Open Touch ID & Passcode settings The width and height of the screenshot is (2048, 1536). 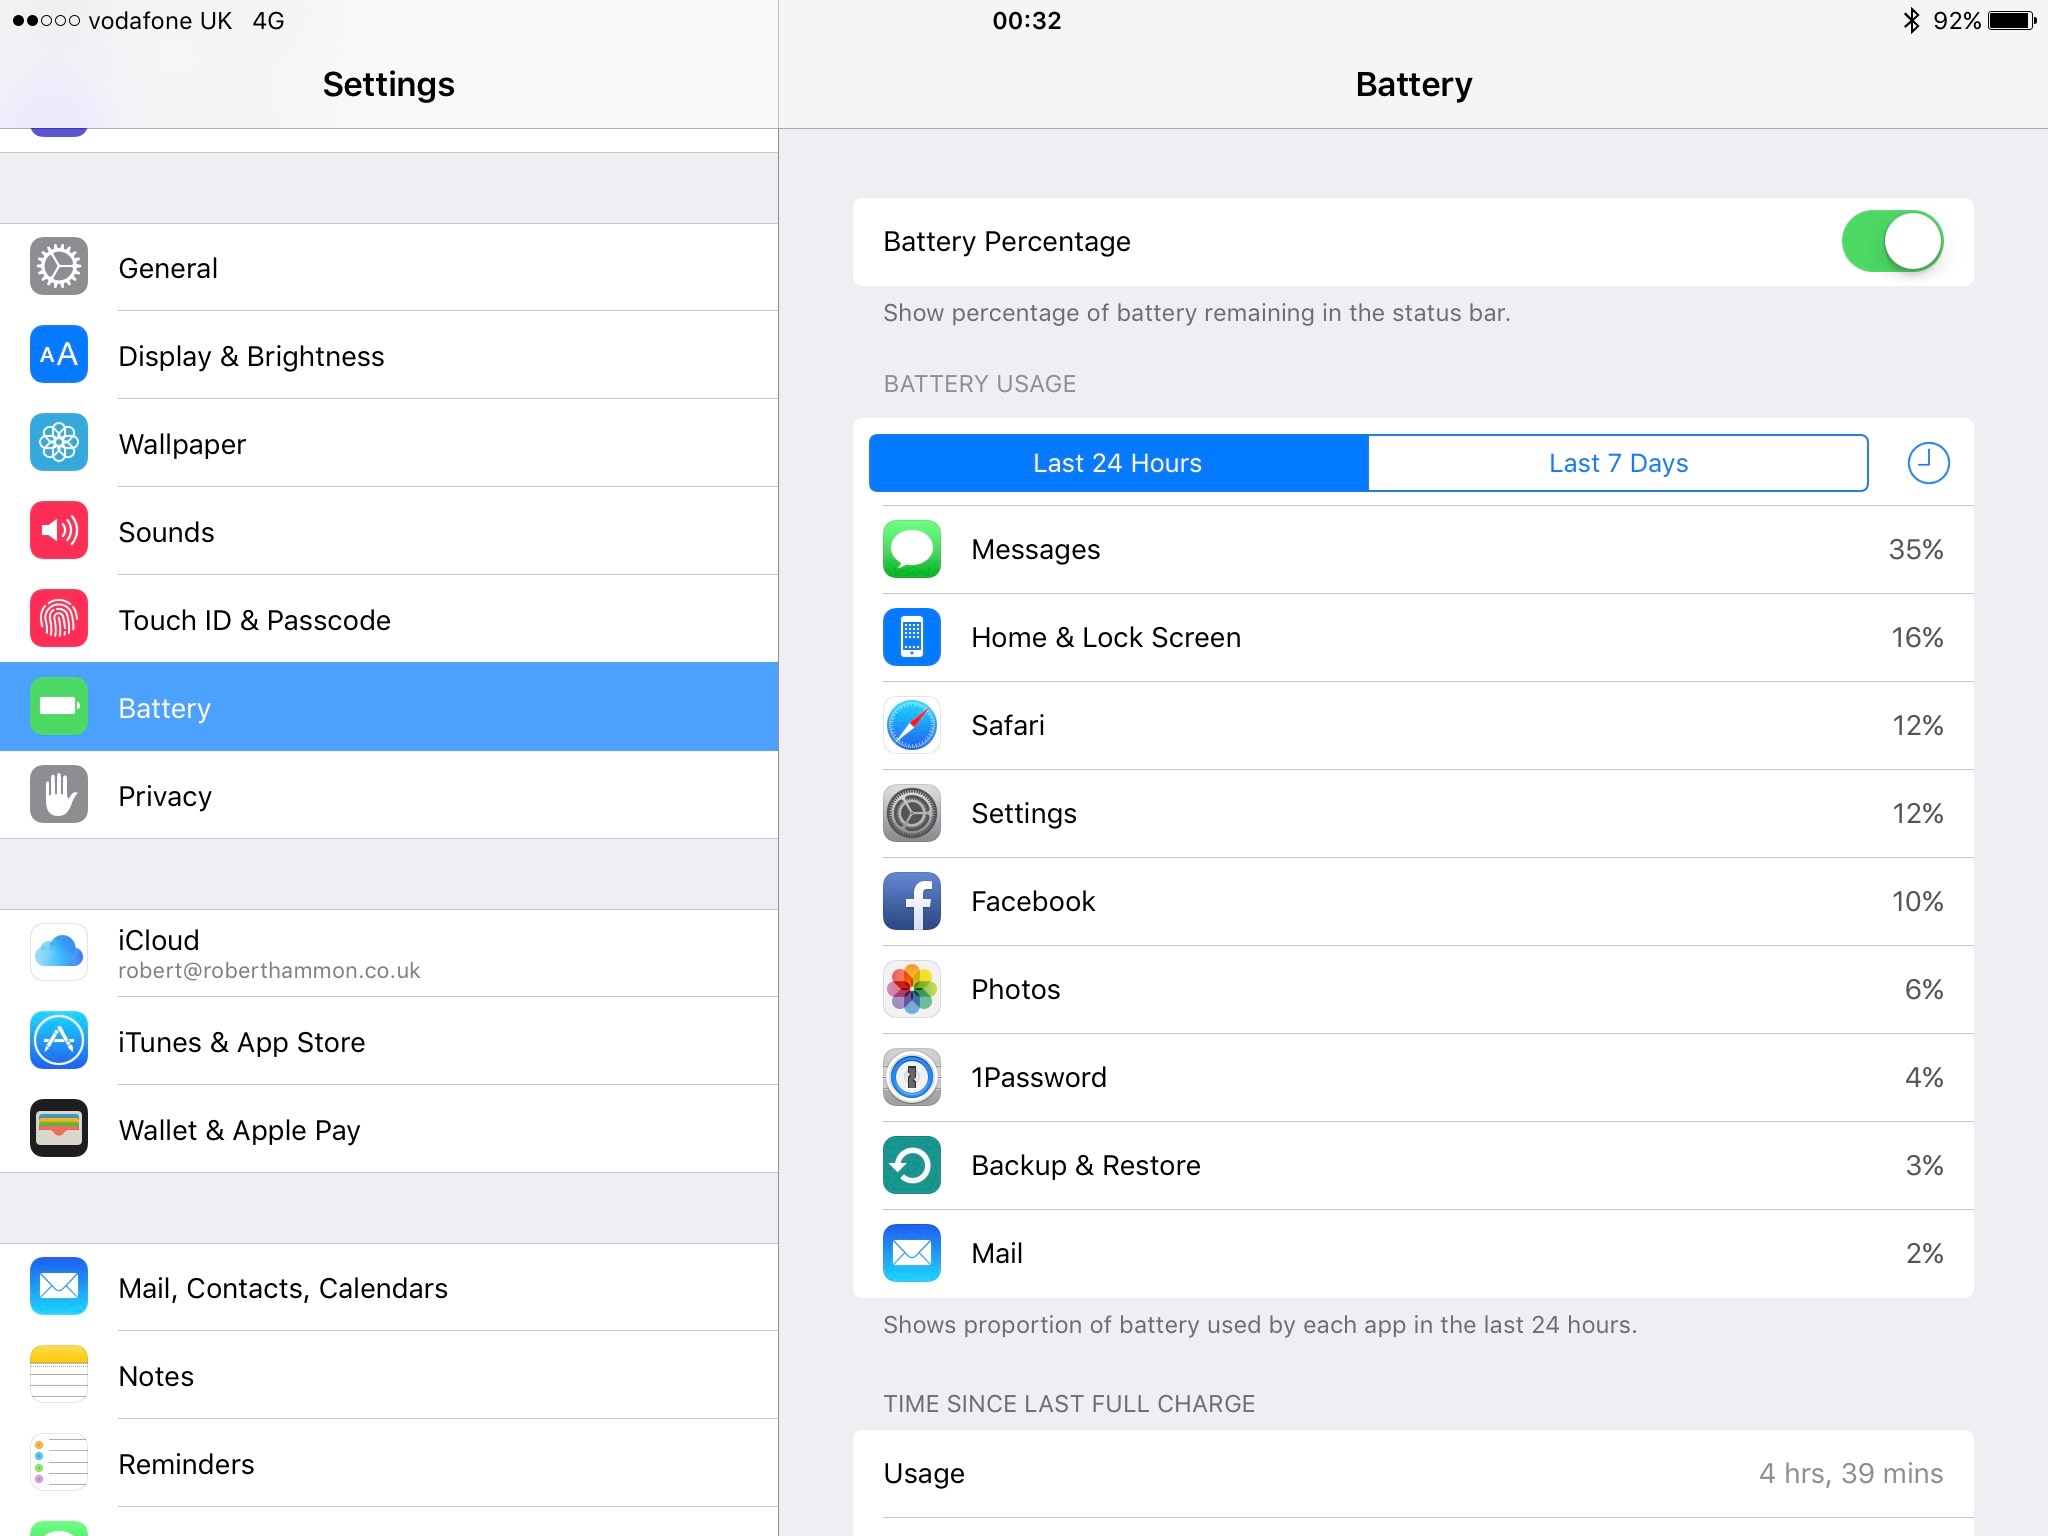coord(389,619)
